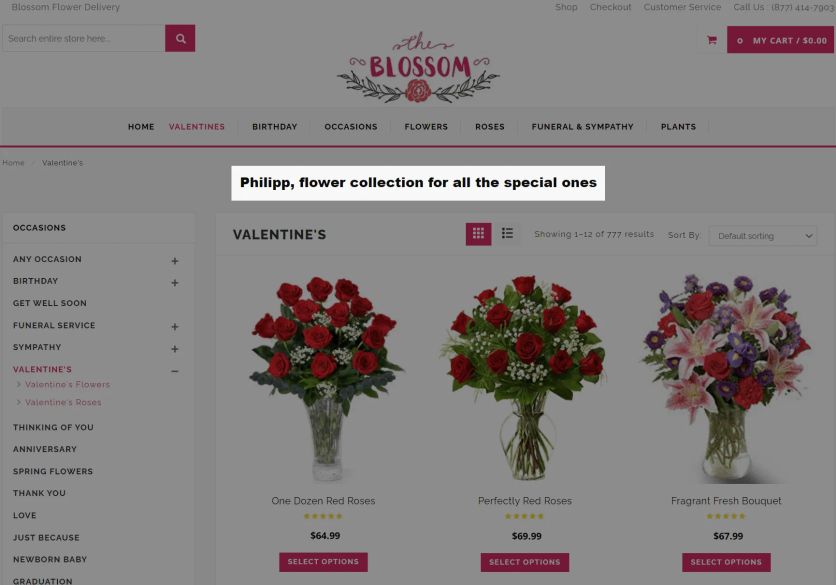836x585 pixels.
Task: Click the My Cart $0.00 button
Action: (780, 40)
